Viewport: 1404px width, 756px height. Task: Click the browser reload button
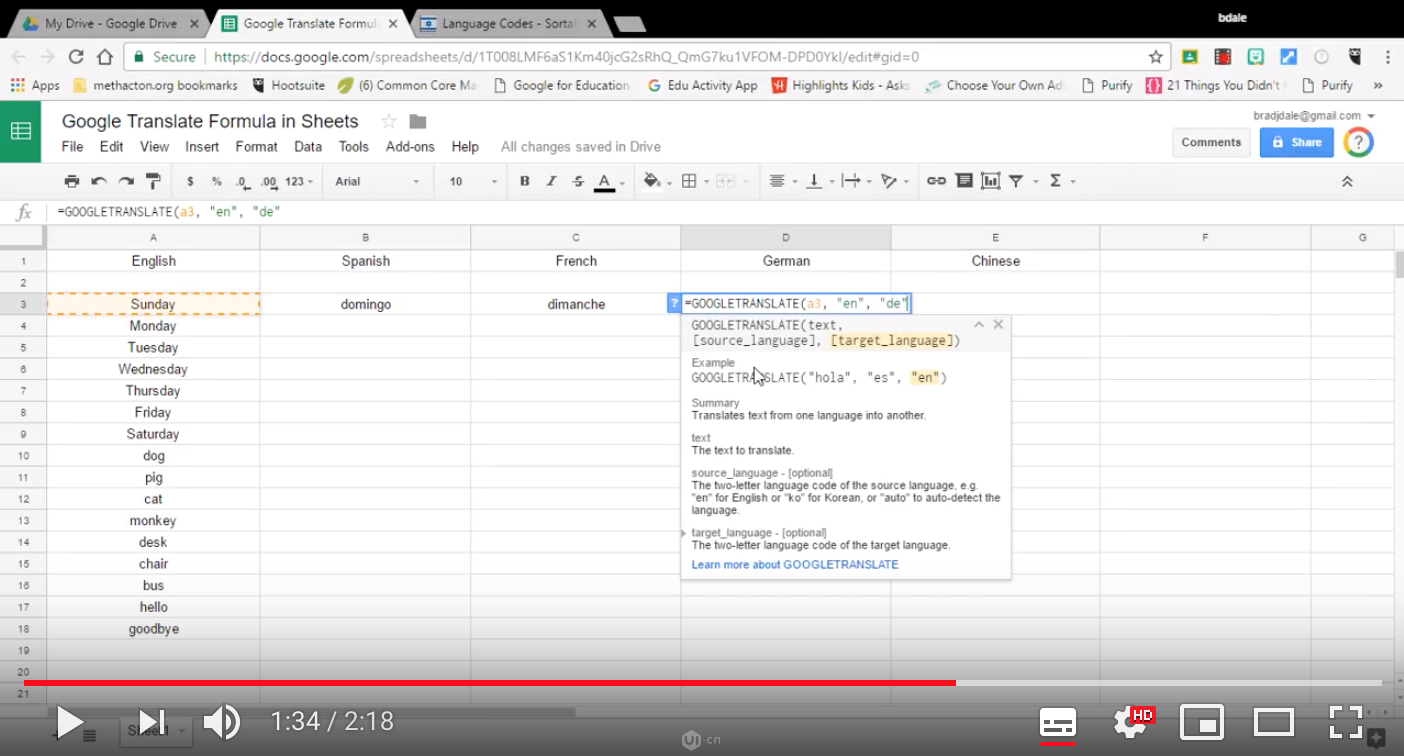pyautogui.click(x=76, y=57)
